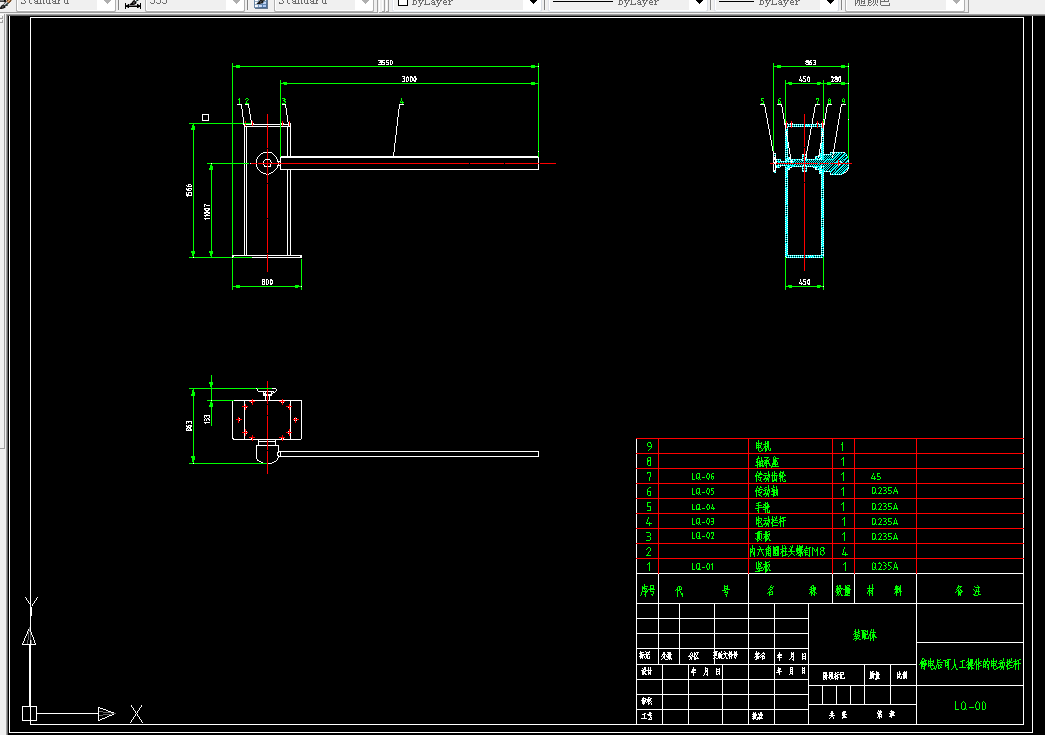Select the 290 dimension in side view
This screenshot has width=1045, height=735.
pos(836,79)
